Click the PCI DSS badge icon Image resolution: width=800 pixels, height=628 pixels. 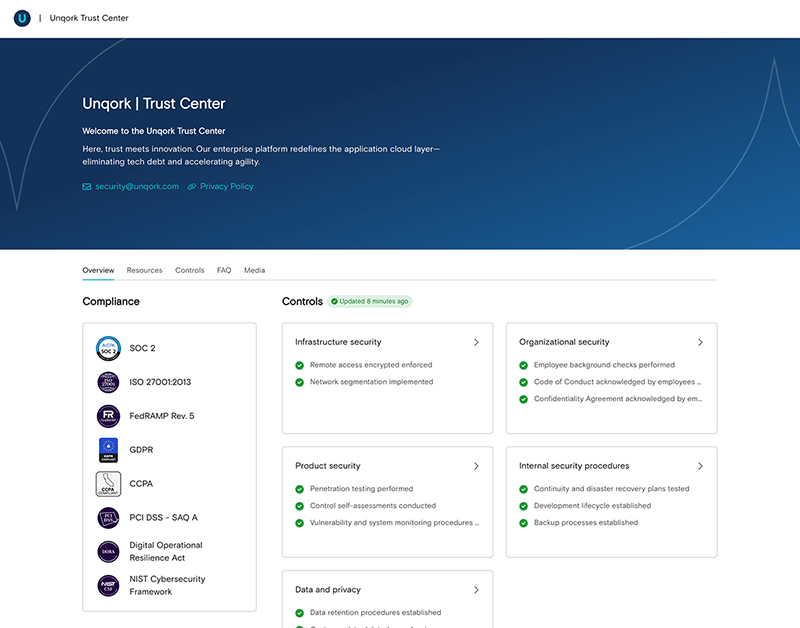(x=108, y=518)
